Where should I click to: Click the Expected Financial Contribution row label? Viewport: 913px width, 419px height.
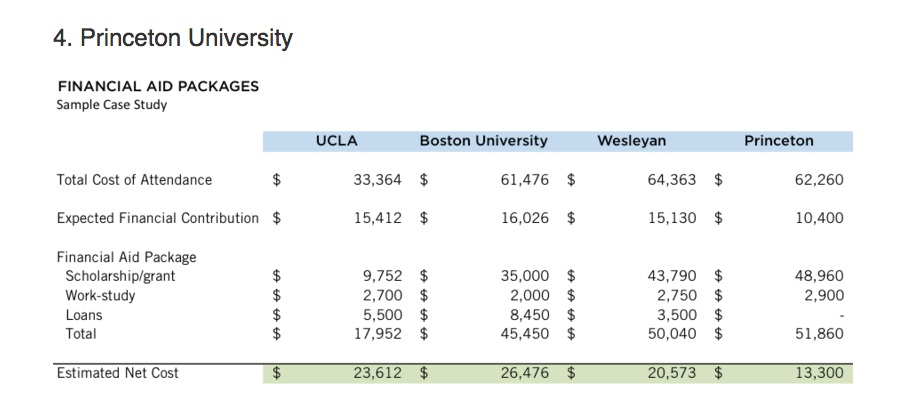pos(157,218)
